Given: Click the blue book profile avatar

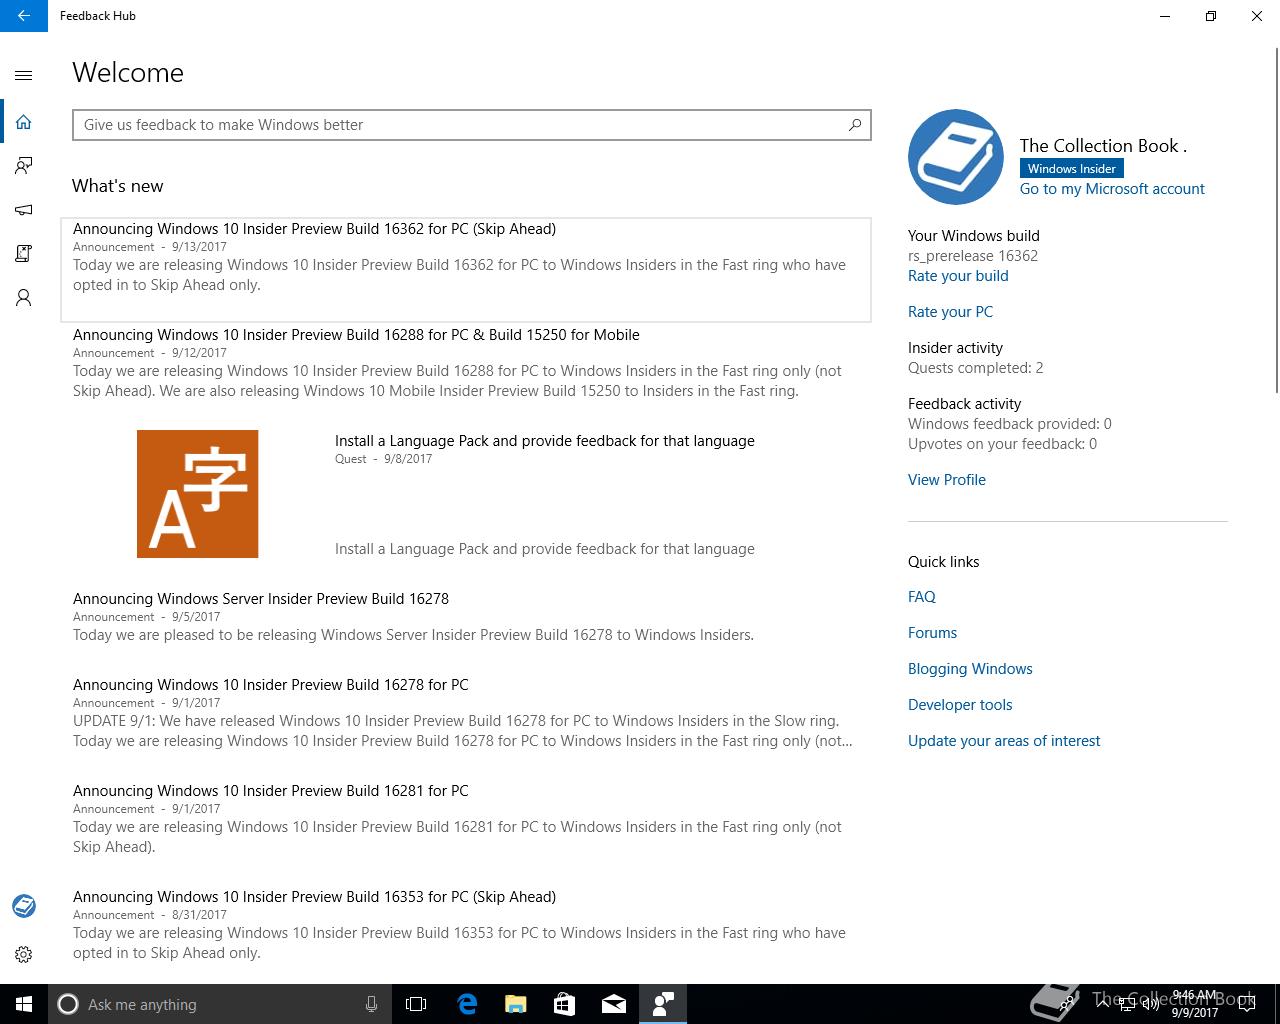Looking at the screenshot, I should point(955,157).
